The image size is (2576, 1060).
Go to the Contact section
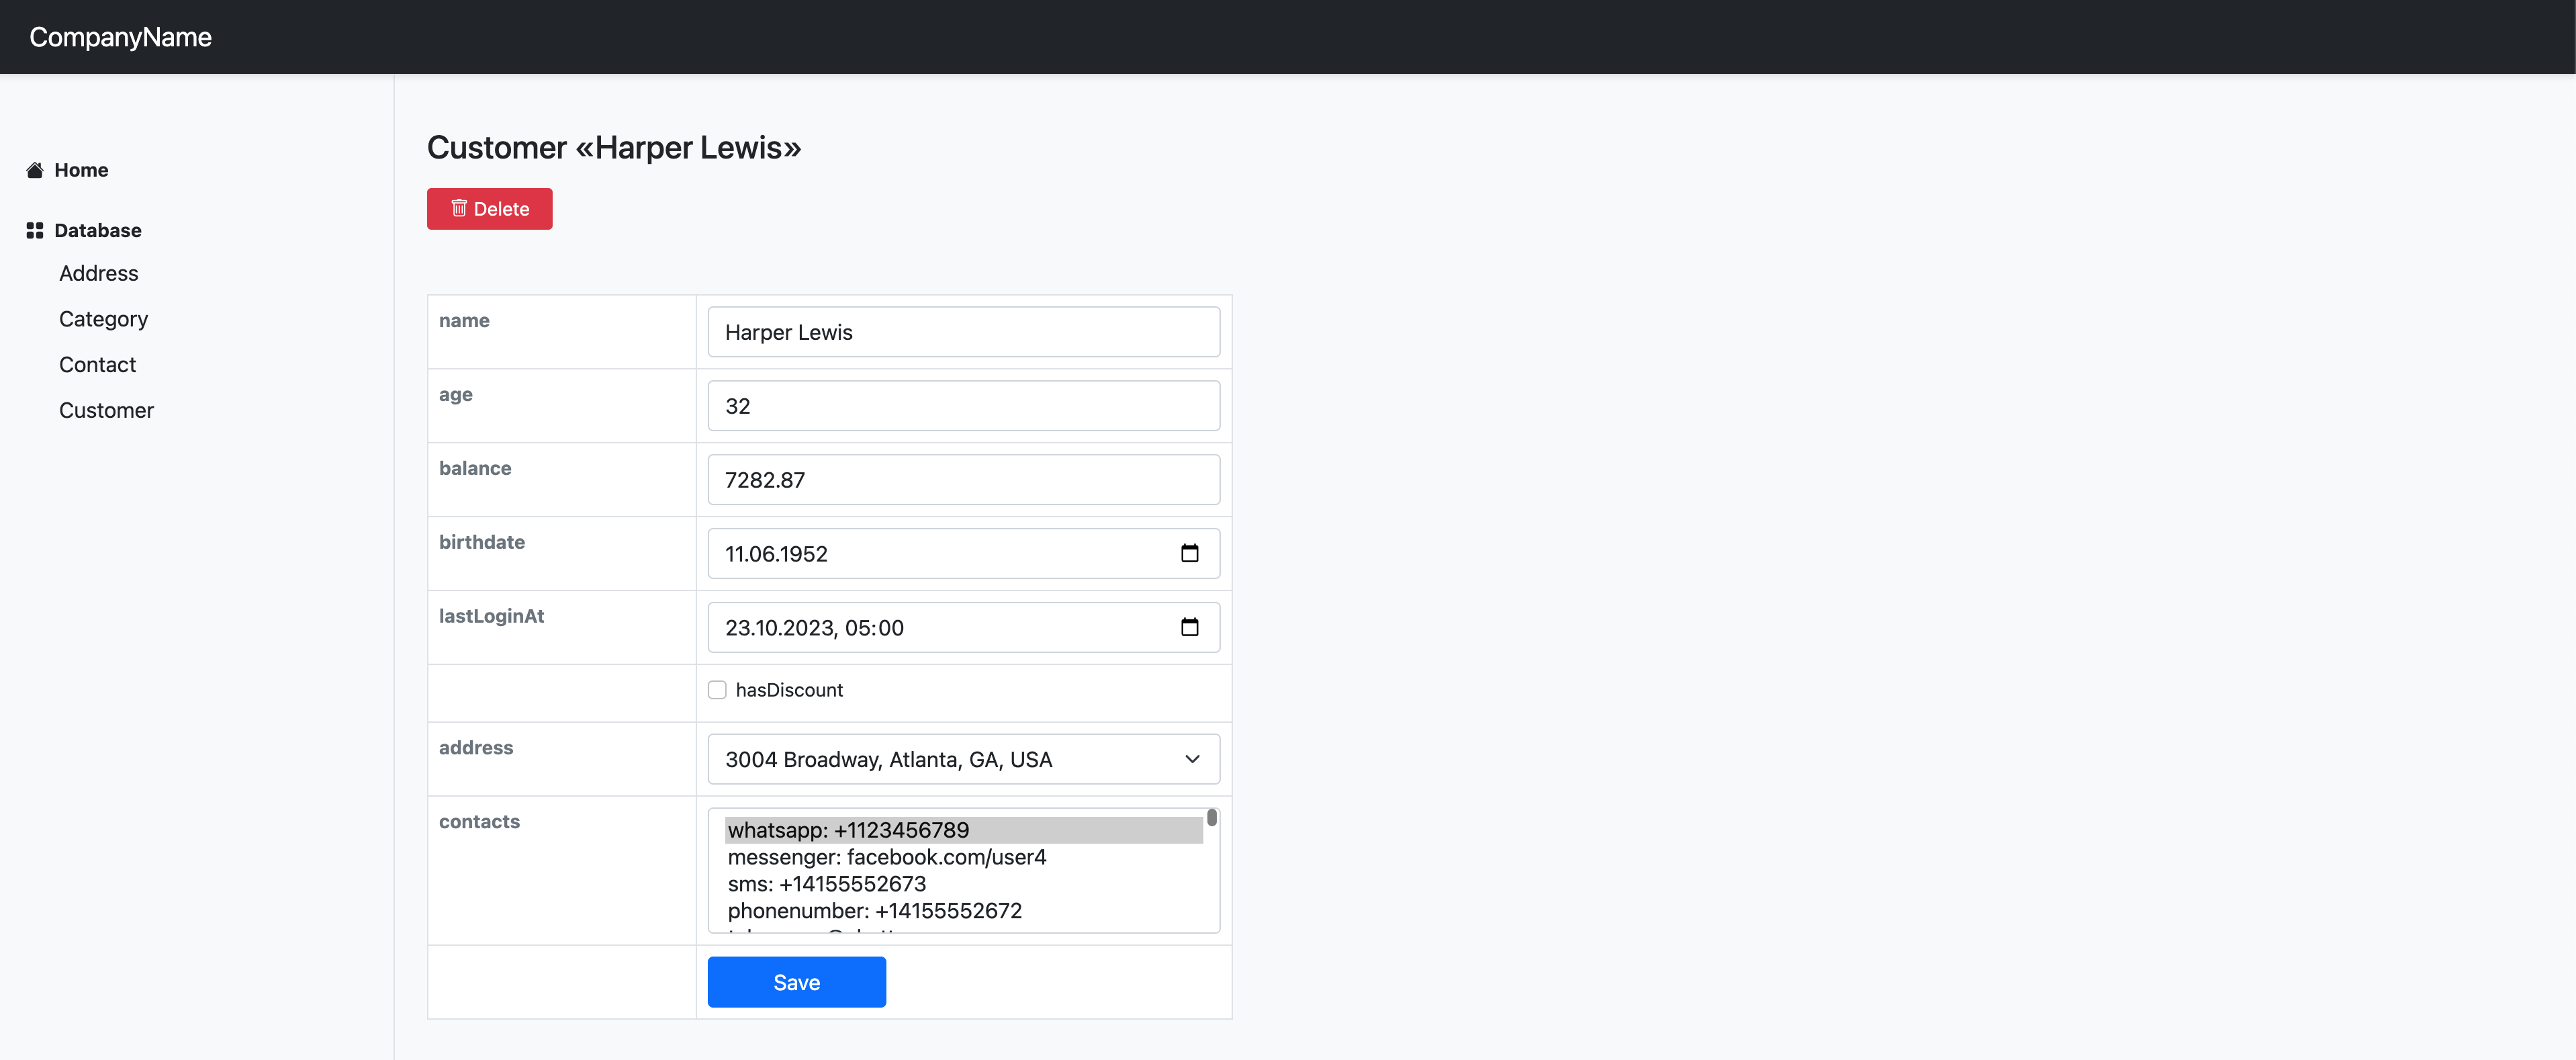(97, 365)
